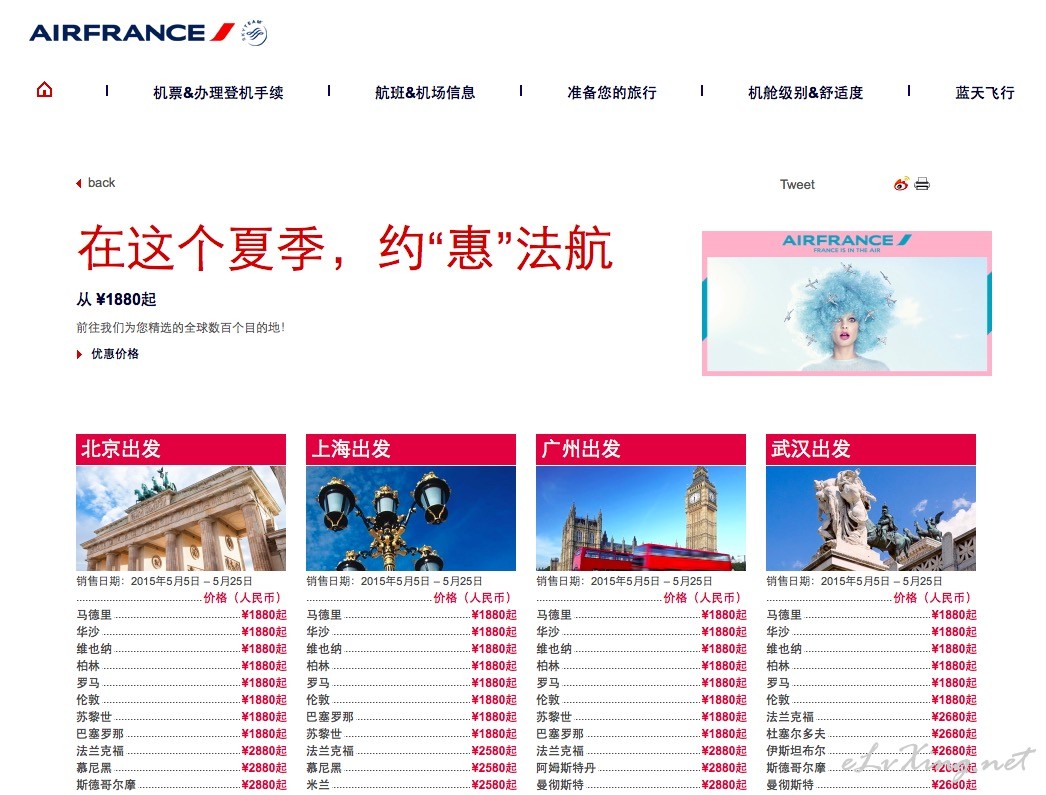Click the 前往我们为您精选的全球数百个目的地 text
This screenshot has width=1046, height=795.
coord(180,327)
